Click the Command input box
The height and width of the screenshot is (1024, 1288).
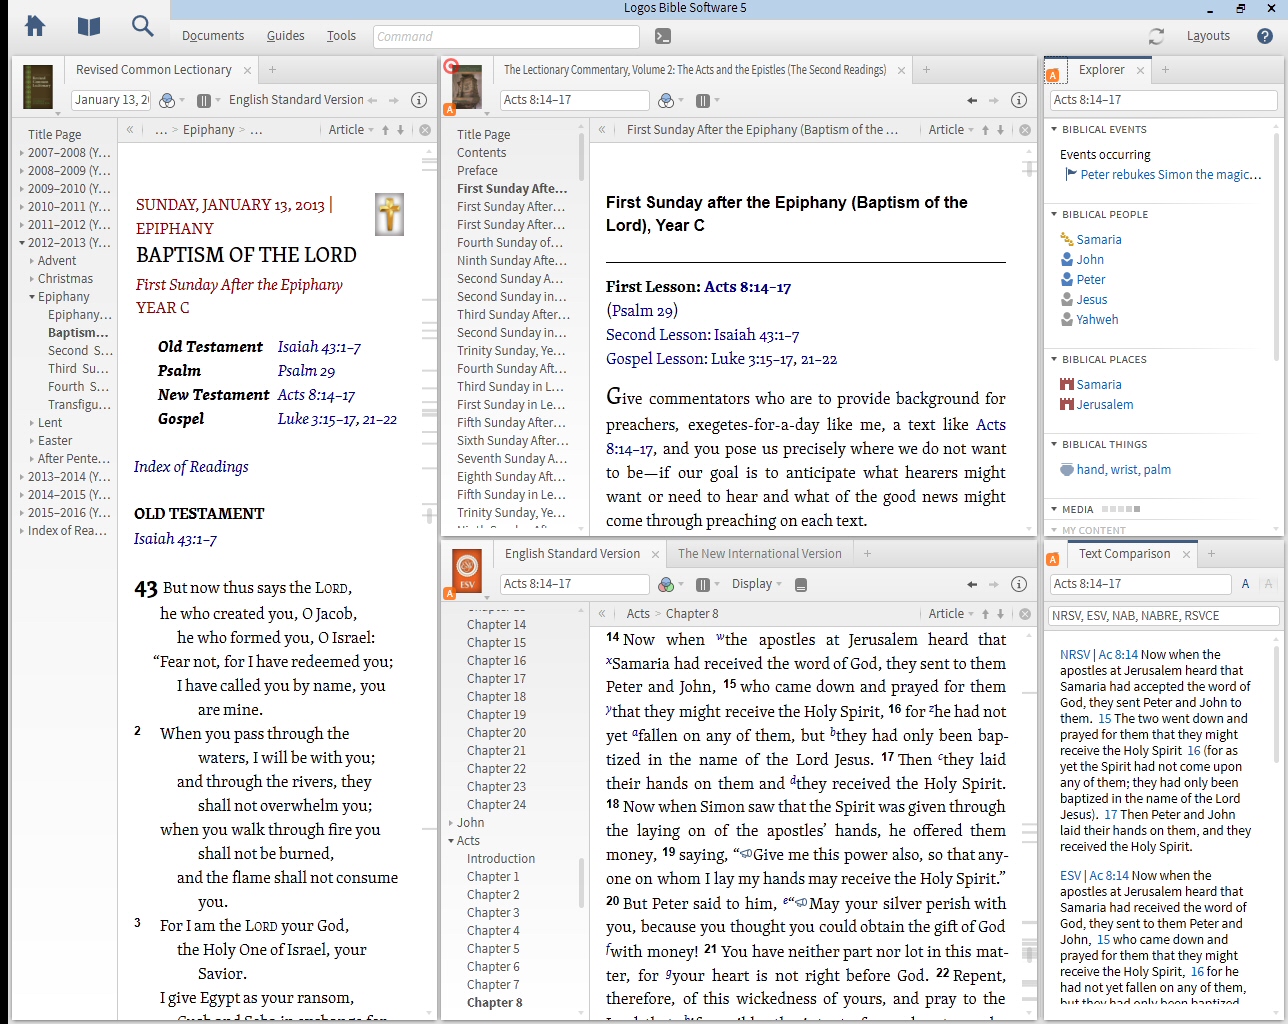[506, 36]
